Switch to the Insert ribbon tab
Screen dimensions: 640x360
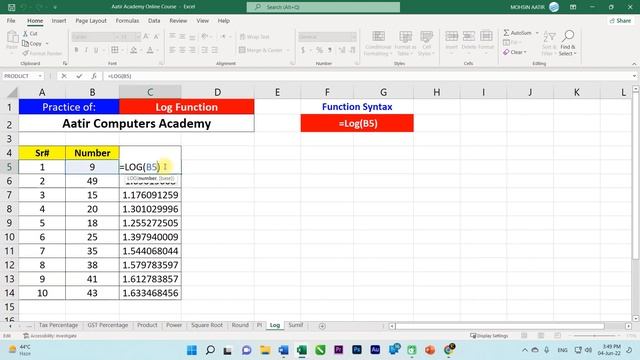tap(59, 20)
